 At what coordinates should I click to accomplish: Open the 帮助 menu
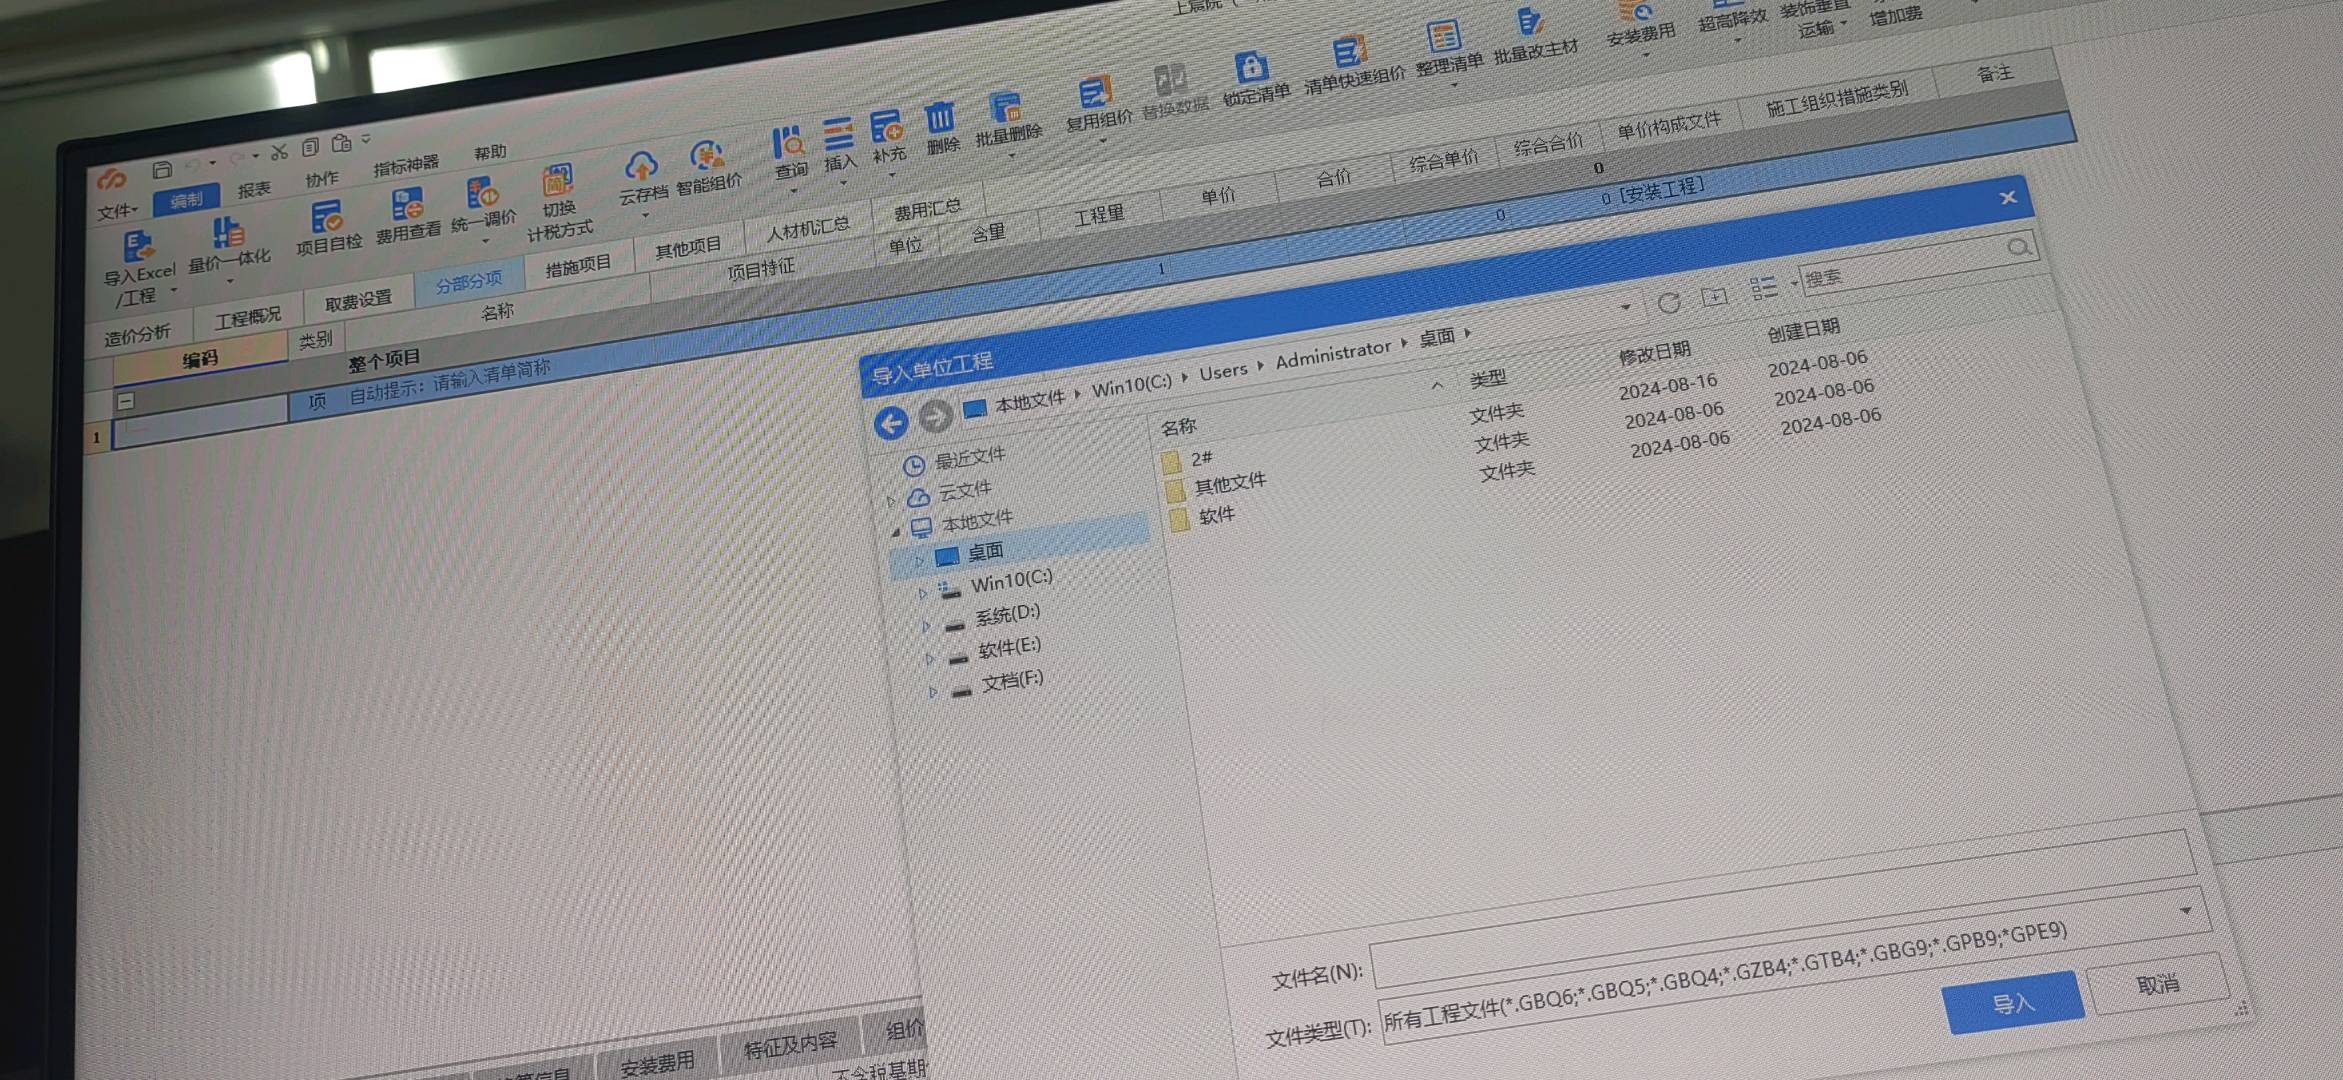click(x=490, y=152)
